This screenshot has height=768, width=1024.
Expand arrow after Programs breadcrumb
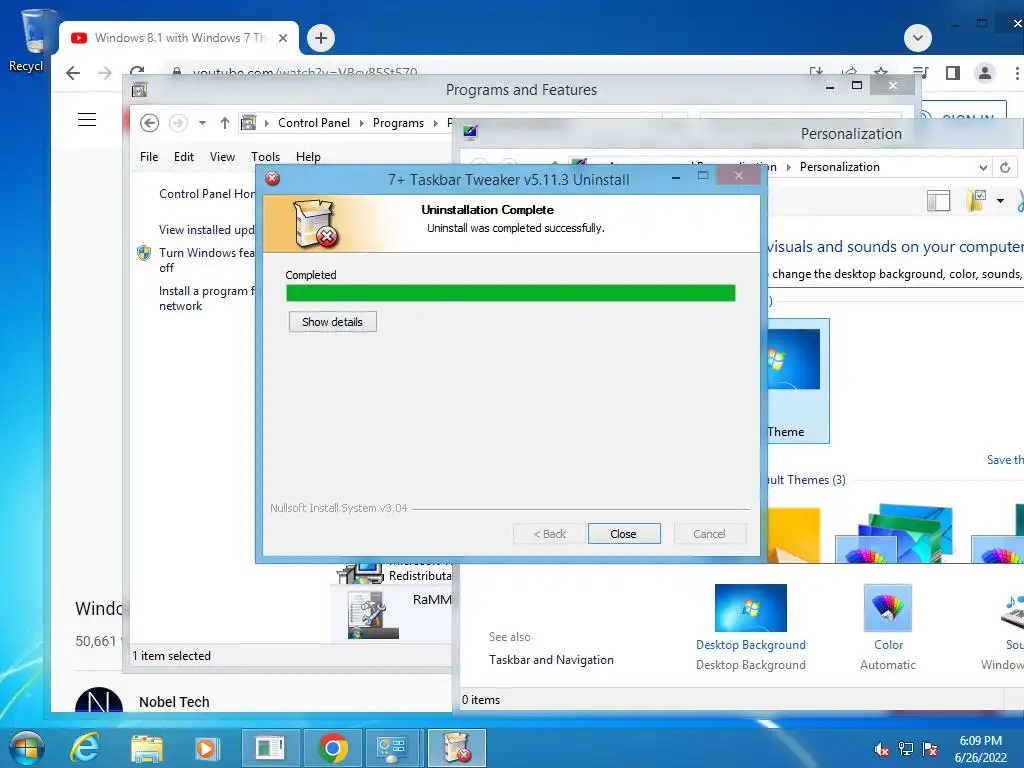pos(436,123)
